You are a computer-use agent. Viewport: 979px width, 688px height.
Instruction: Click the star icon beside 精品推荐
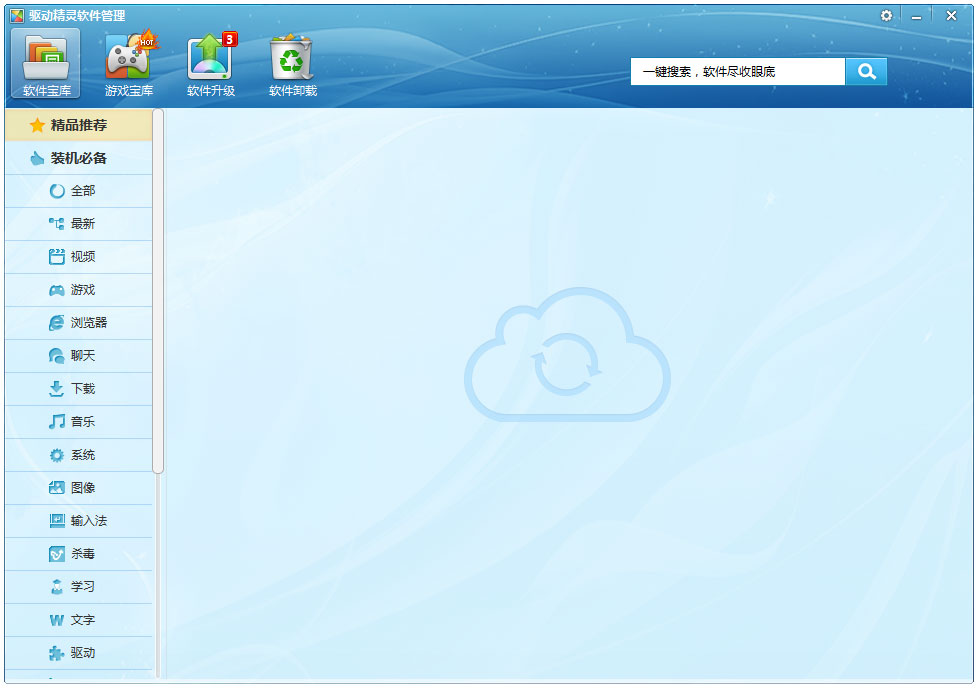pos(37,125)
